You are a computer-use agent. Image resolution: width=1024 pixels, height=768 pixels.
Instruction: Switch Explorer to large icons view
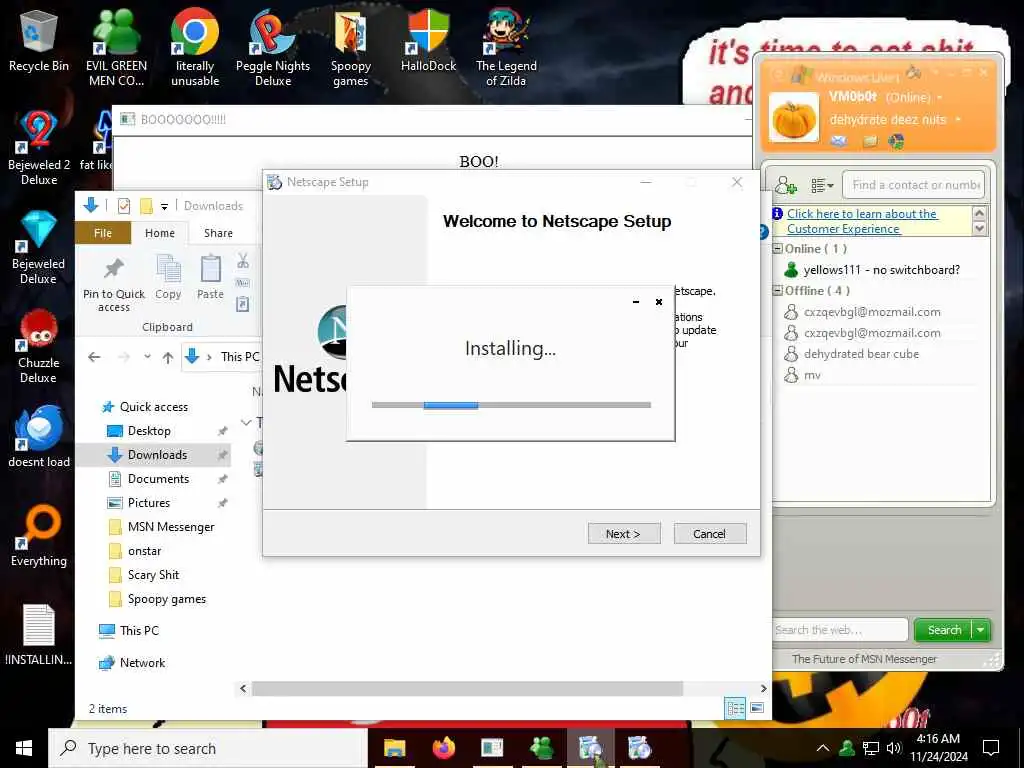[x=757, y=708]
